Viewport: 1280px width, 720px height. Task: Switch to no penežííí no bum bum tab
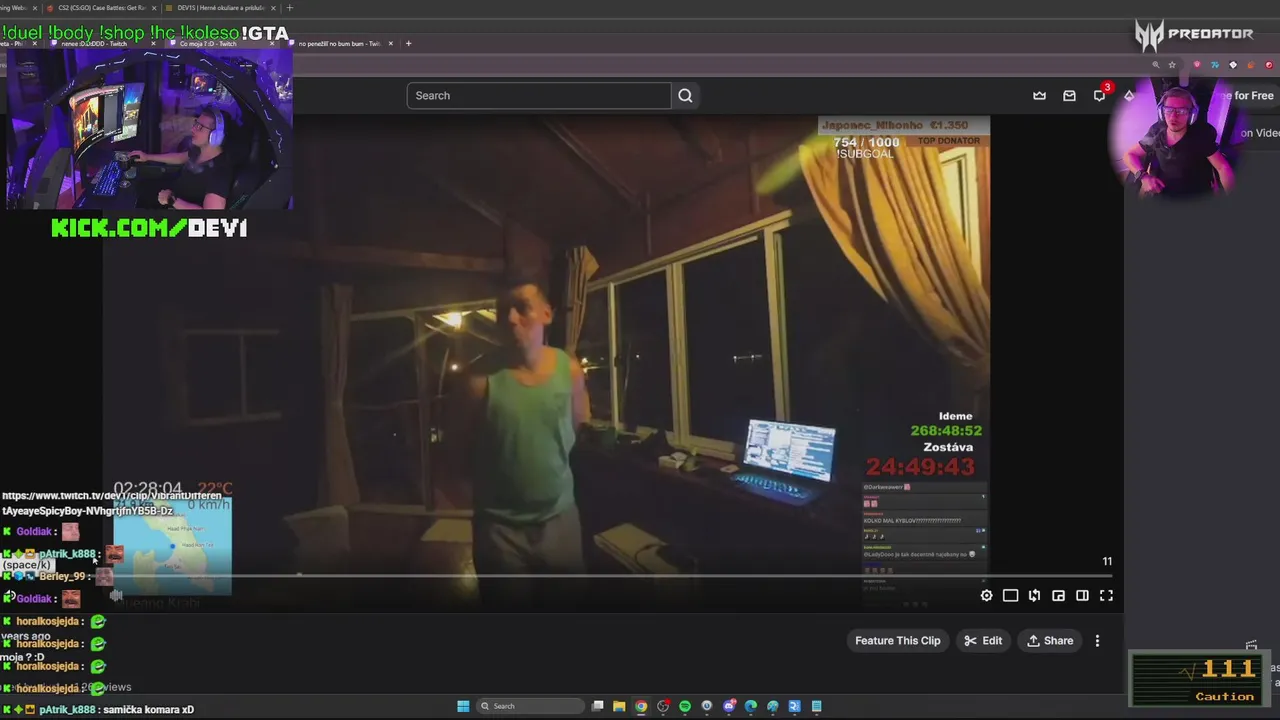coord(339,43)
